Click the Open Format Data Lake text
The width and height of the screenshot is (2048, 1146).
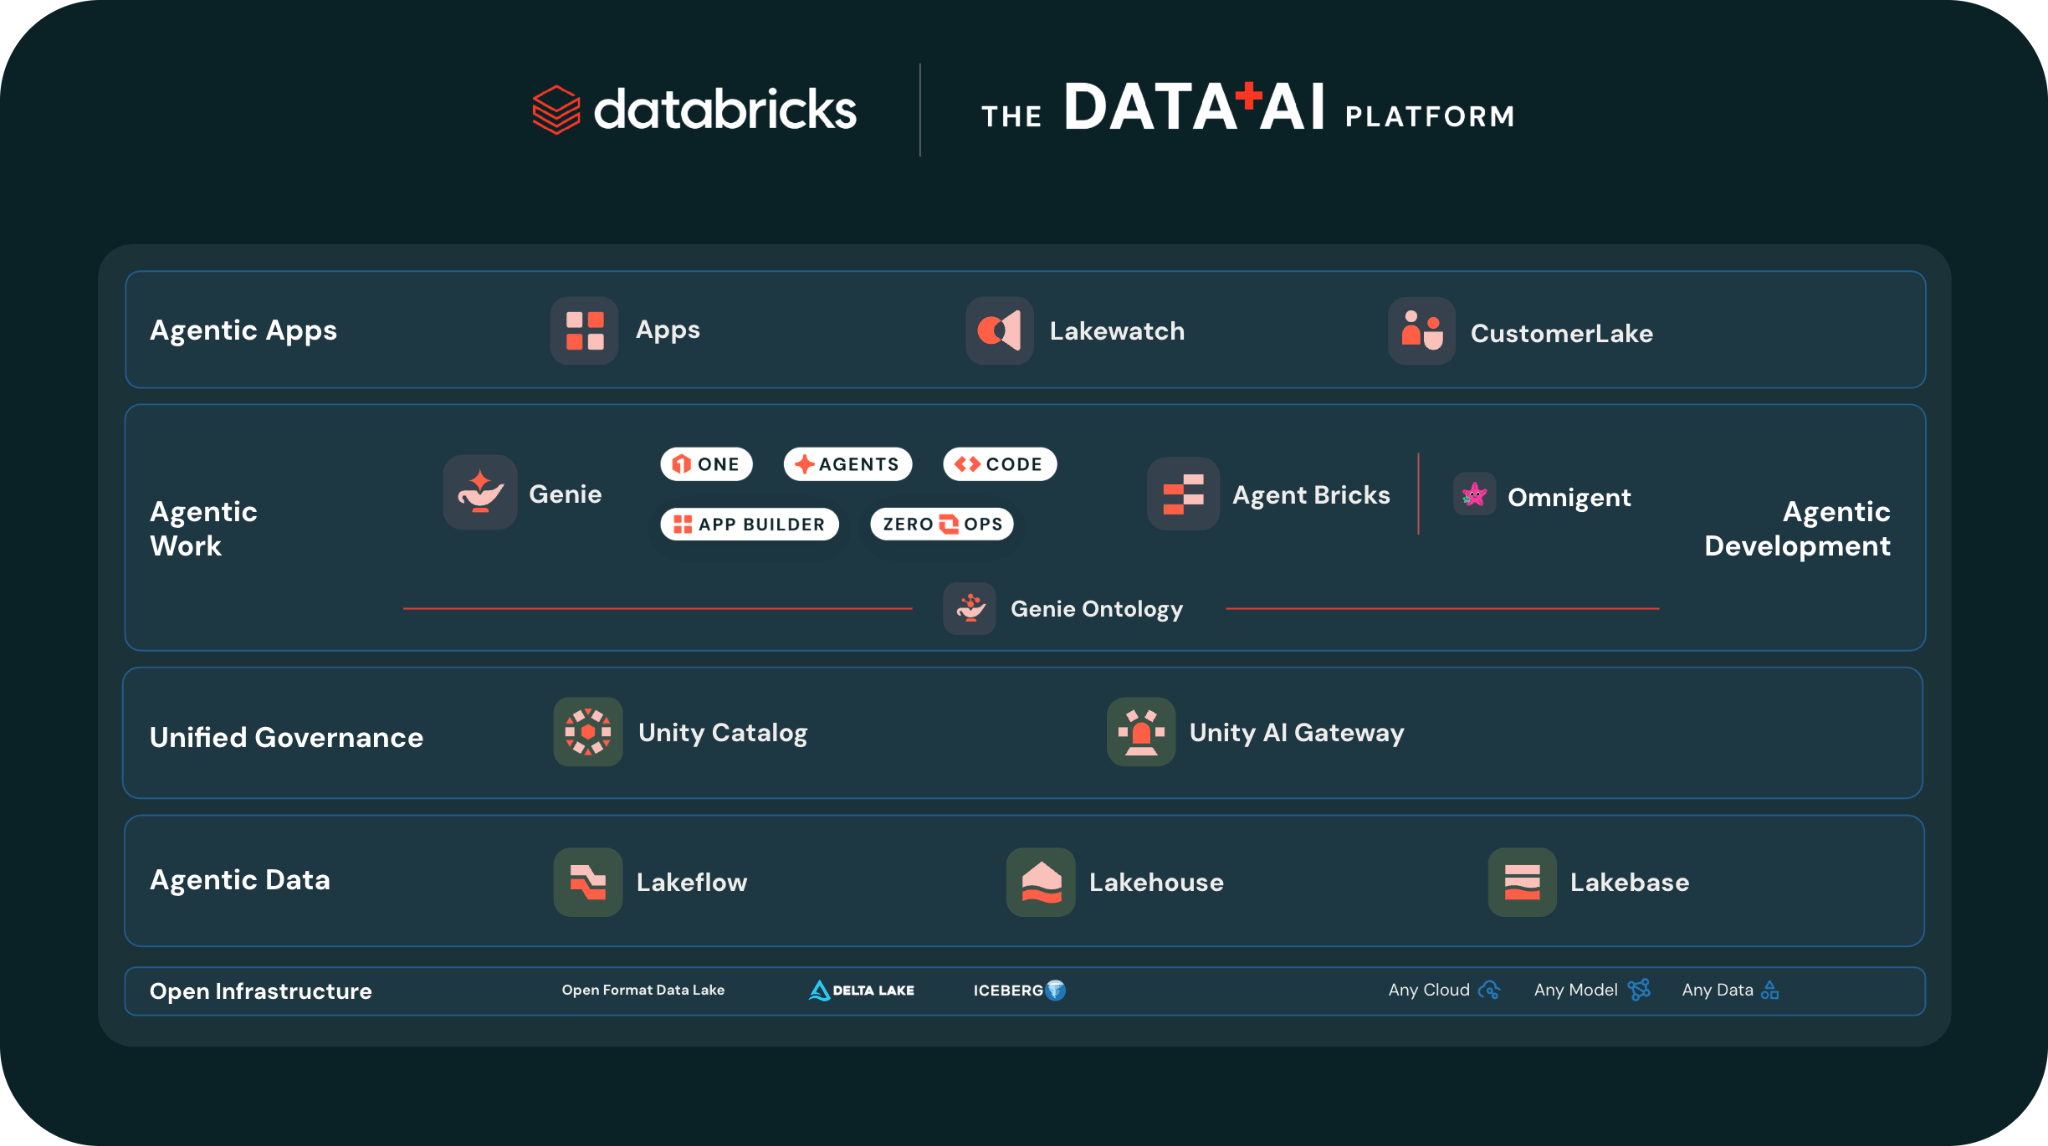point(643,990)
